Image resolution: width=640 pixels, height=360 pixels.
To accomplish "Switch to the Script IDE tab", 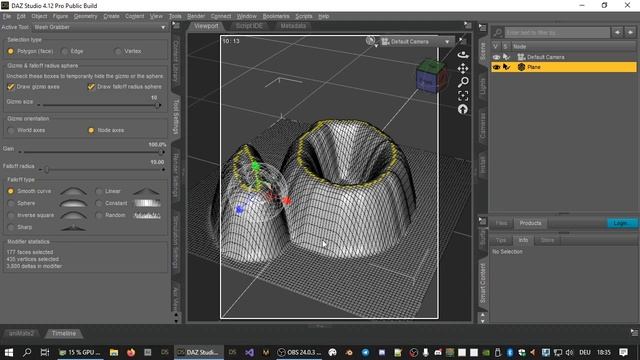I will [x=249, y=26].
